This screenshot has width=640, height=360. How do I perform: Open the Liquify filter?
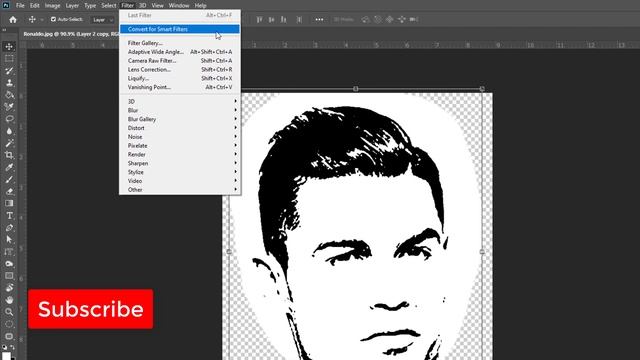pos(180,78)
